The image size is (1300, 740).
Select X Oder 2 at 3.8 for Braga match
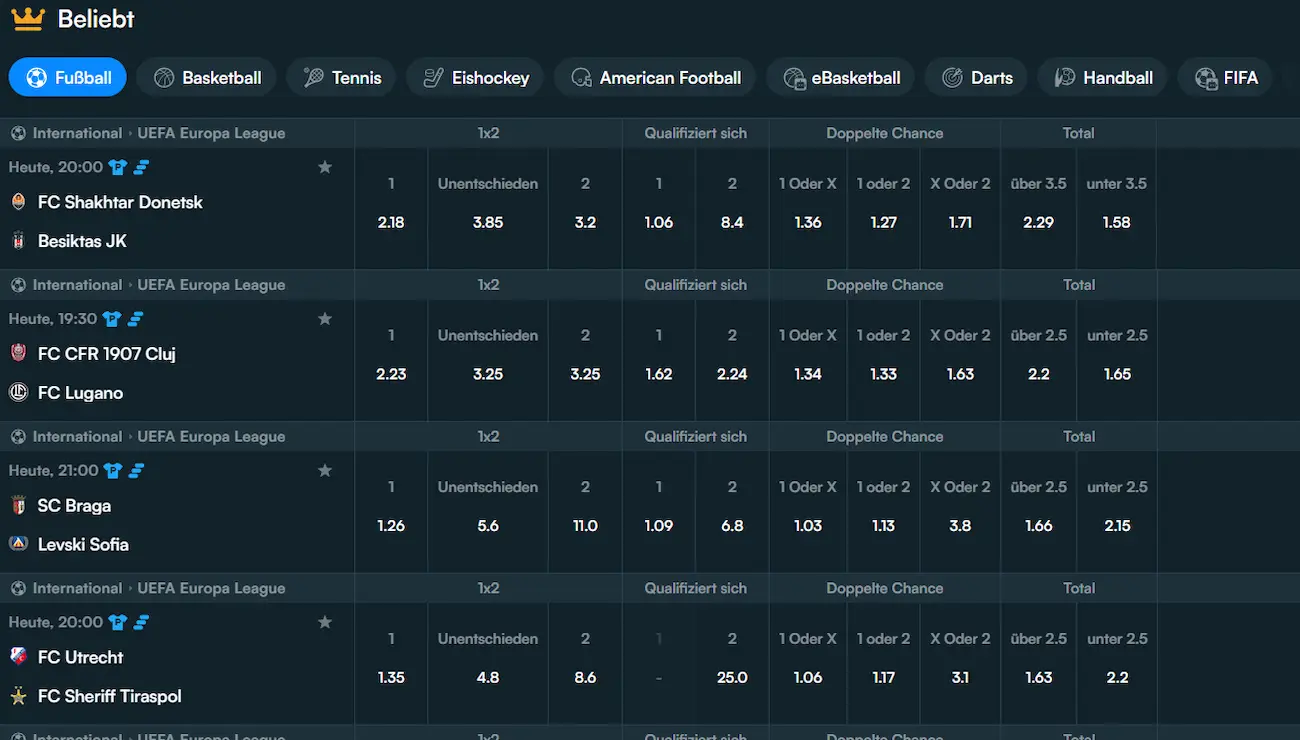pos(960,512)
